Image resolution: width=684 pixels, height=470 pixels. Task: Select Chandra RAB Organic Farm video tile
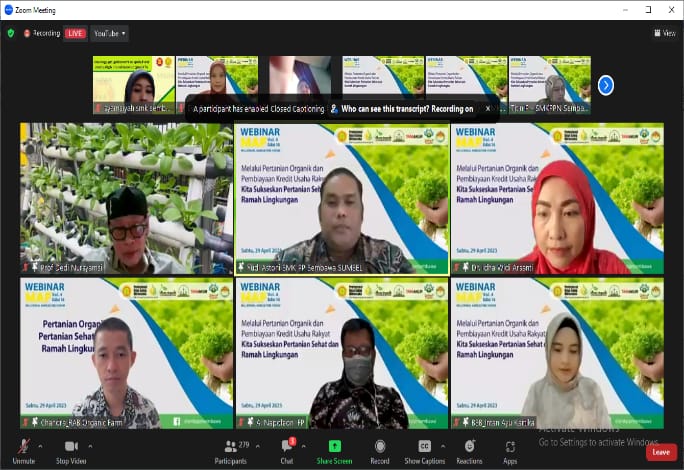tap(126, 353)
